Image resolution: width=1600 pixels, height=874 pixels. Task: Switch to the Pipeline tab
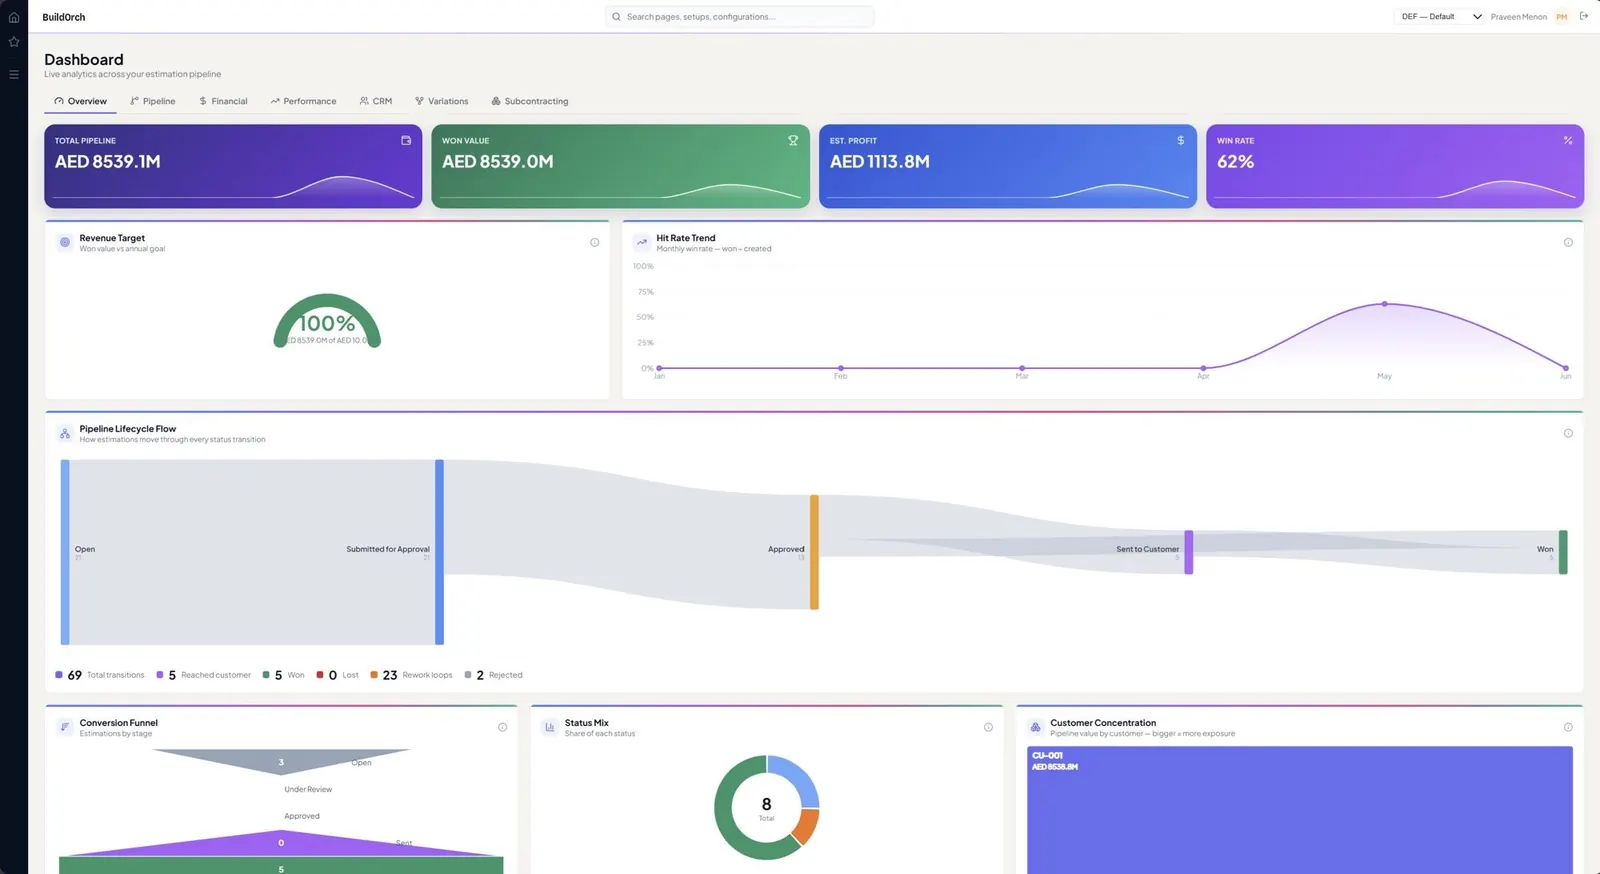point(152,101)
